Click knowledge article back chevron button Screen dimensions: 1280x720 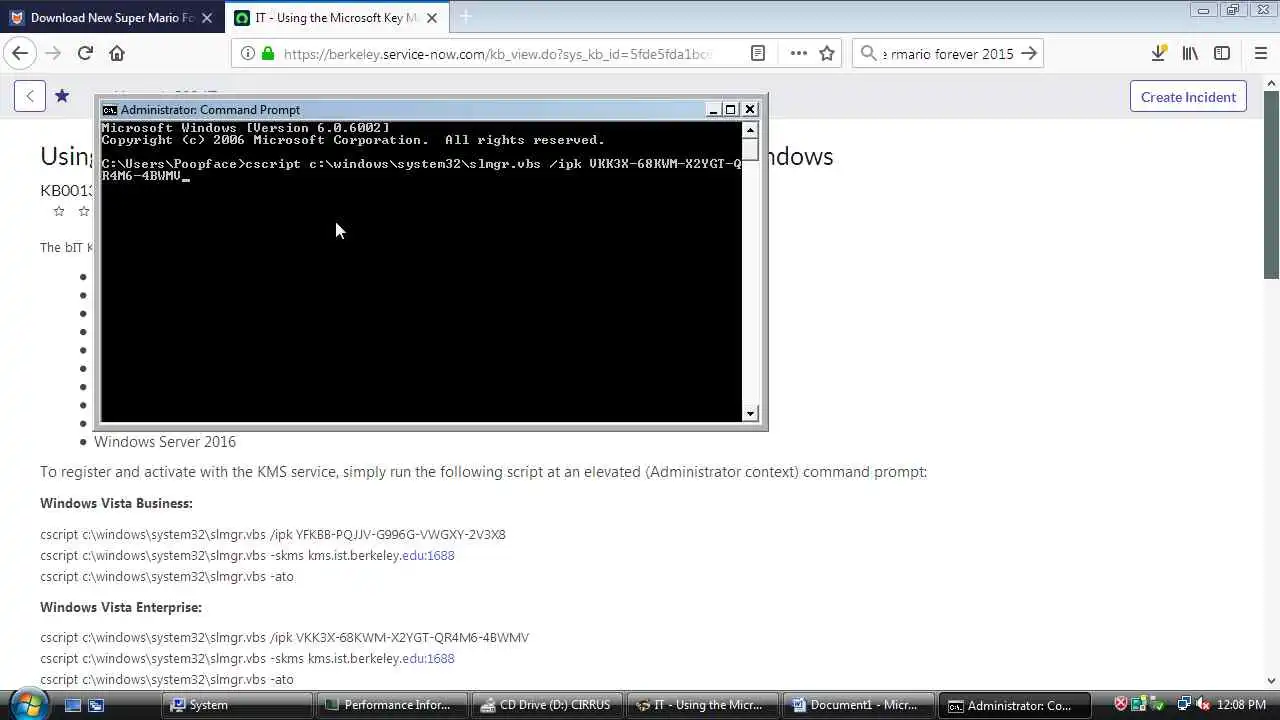tap(30, 96)
